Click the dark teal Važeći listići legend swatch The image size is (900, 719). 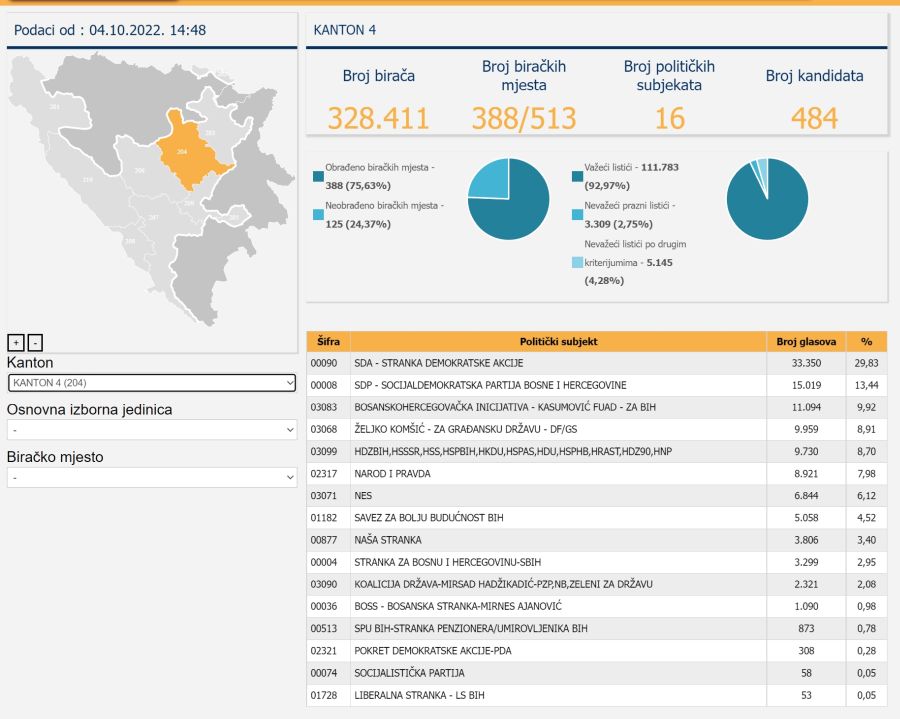tap(577, 177)
